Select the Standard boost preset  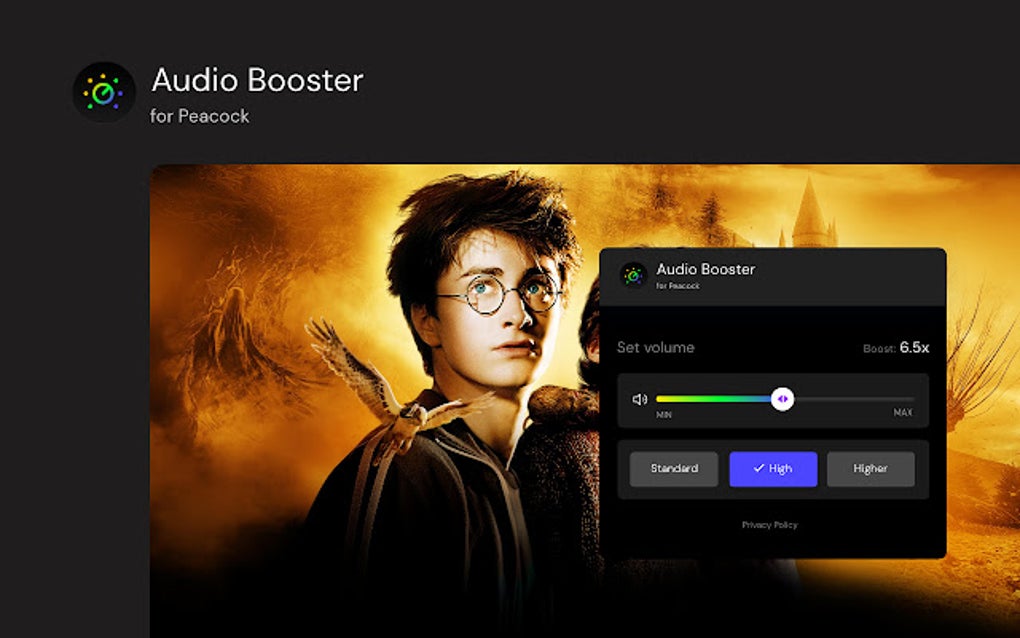coord(674,469)
